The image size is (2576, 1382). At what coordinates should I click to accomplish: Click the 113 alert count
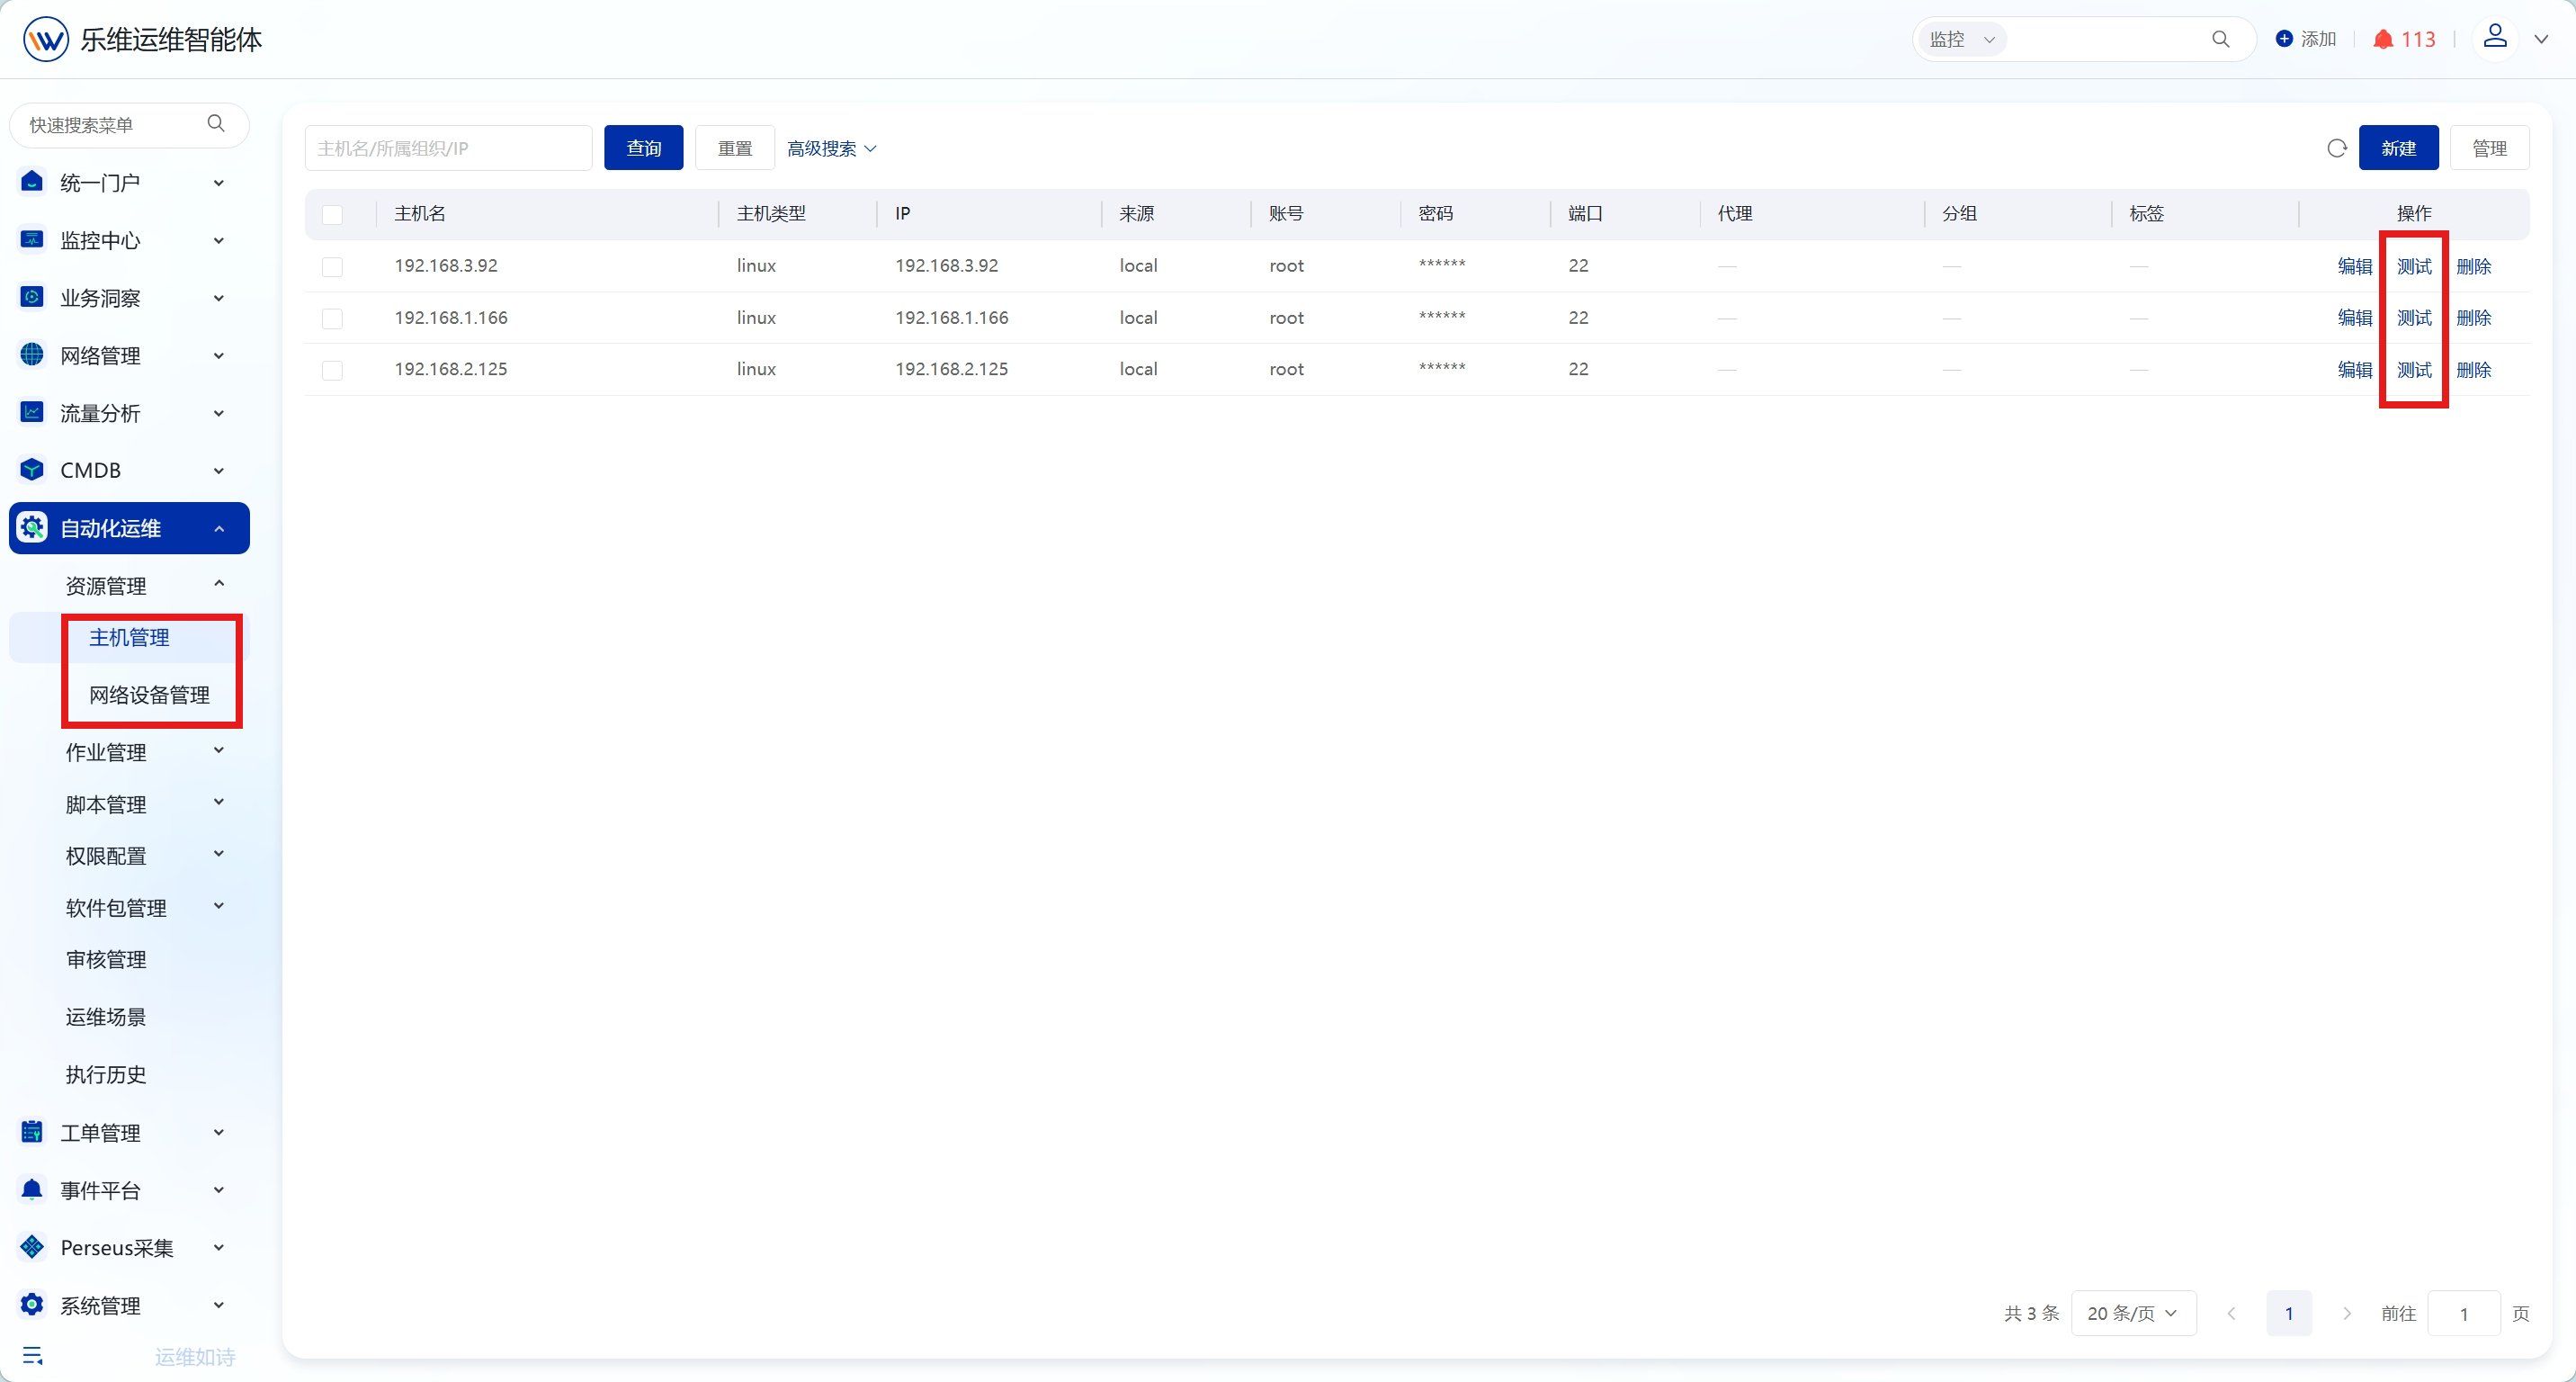pos(2418,39)
